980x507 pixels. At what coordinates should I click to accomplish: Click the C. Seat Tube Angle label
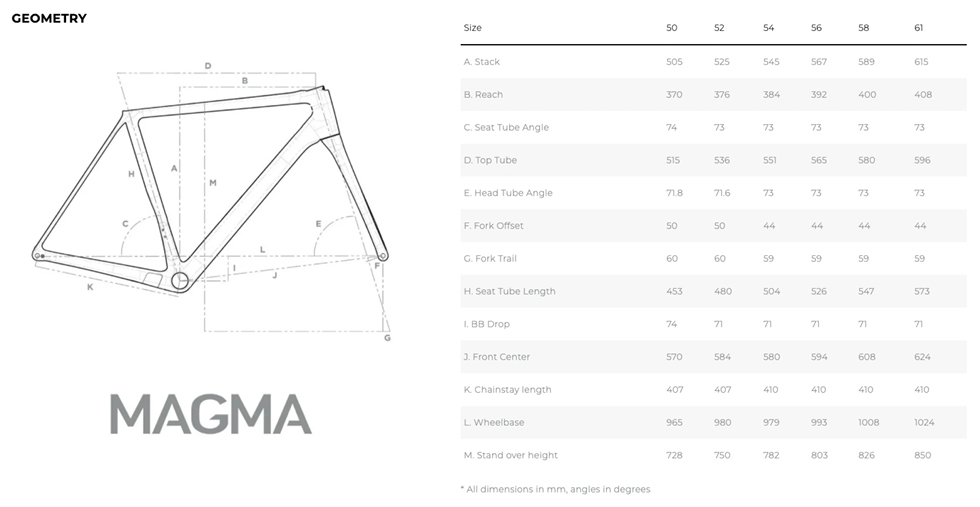pos(506,127)
